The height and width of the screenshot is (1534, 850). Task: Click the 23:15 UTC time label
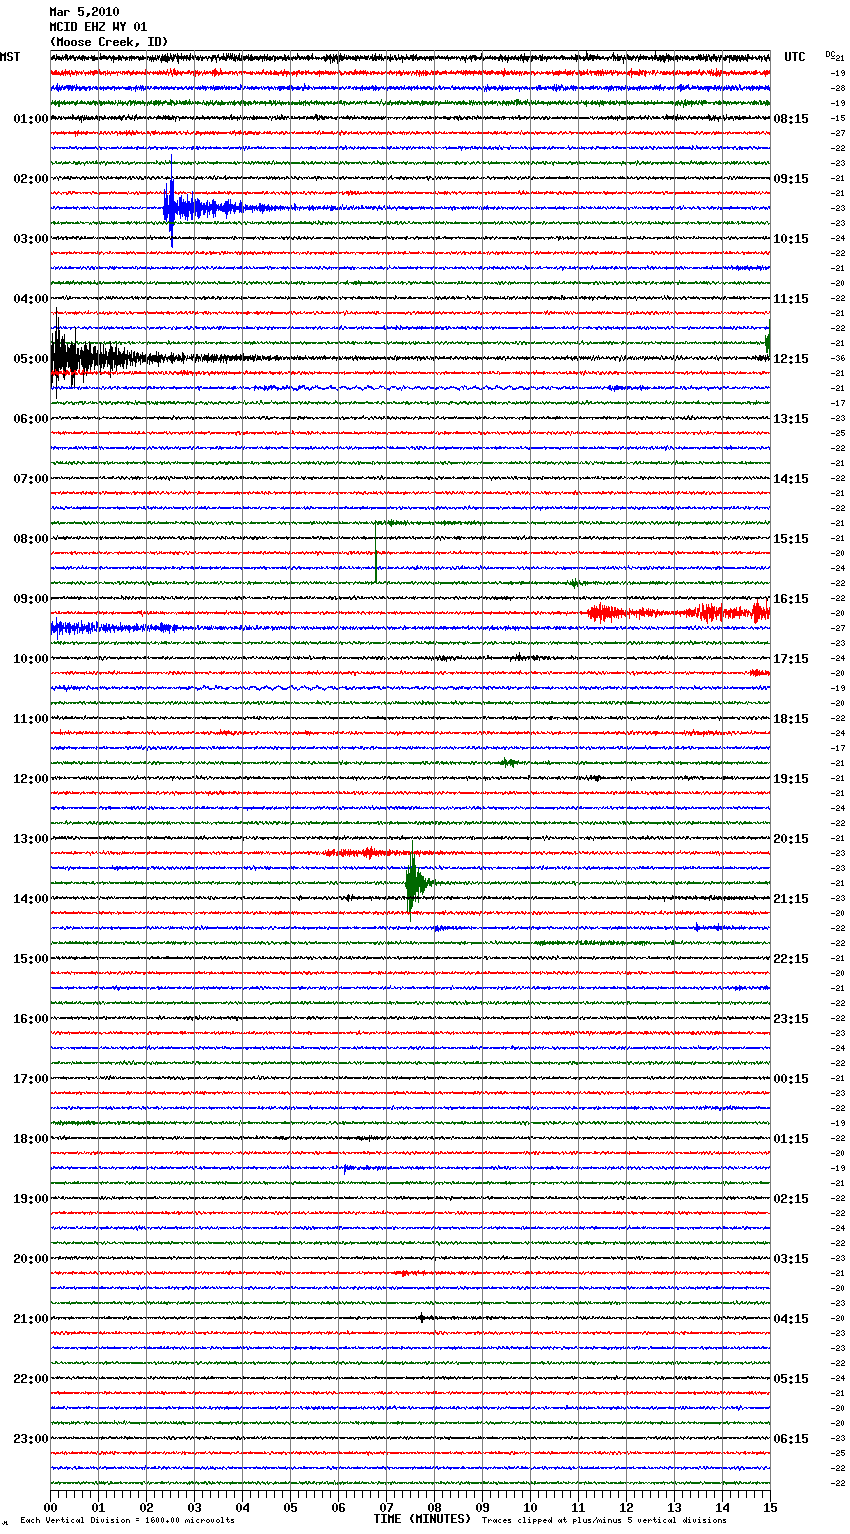tap(791, 1019)
